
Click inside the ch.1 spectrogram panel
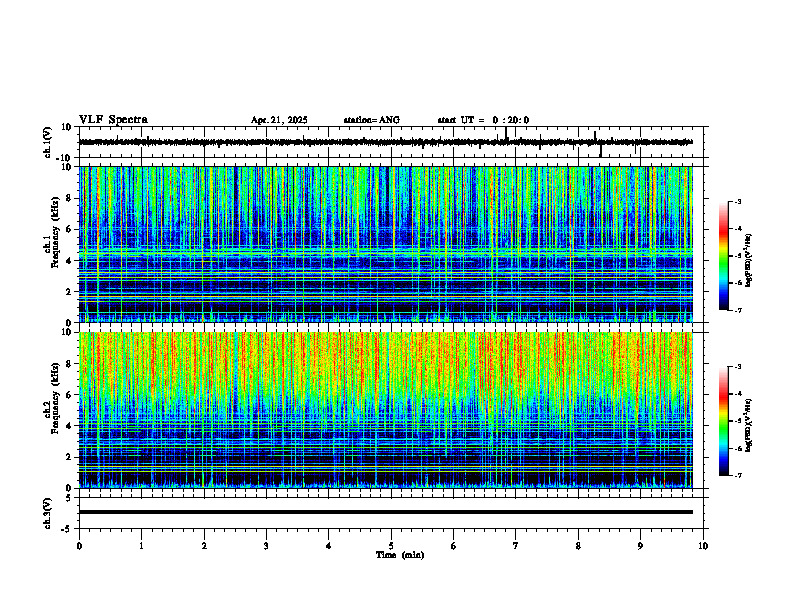pos(385,244)
